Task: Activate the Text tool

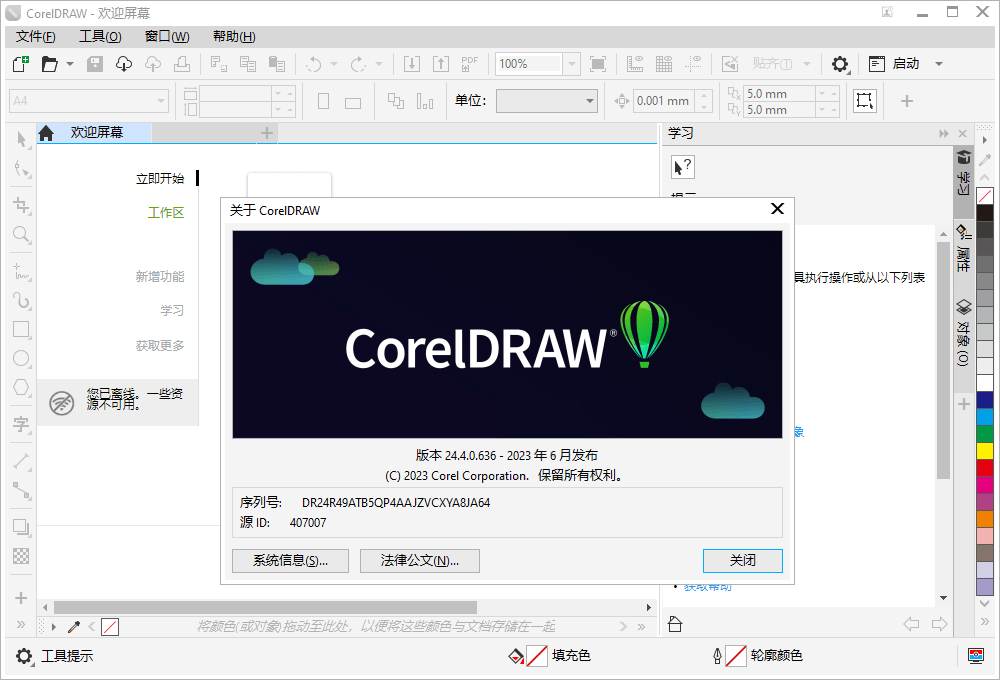Action: 20,425
